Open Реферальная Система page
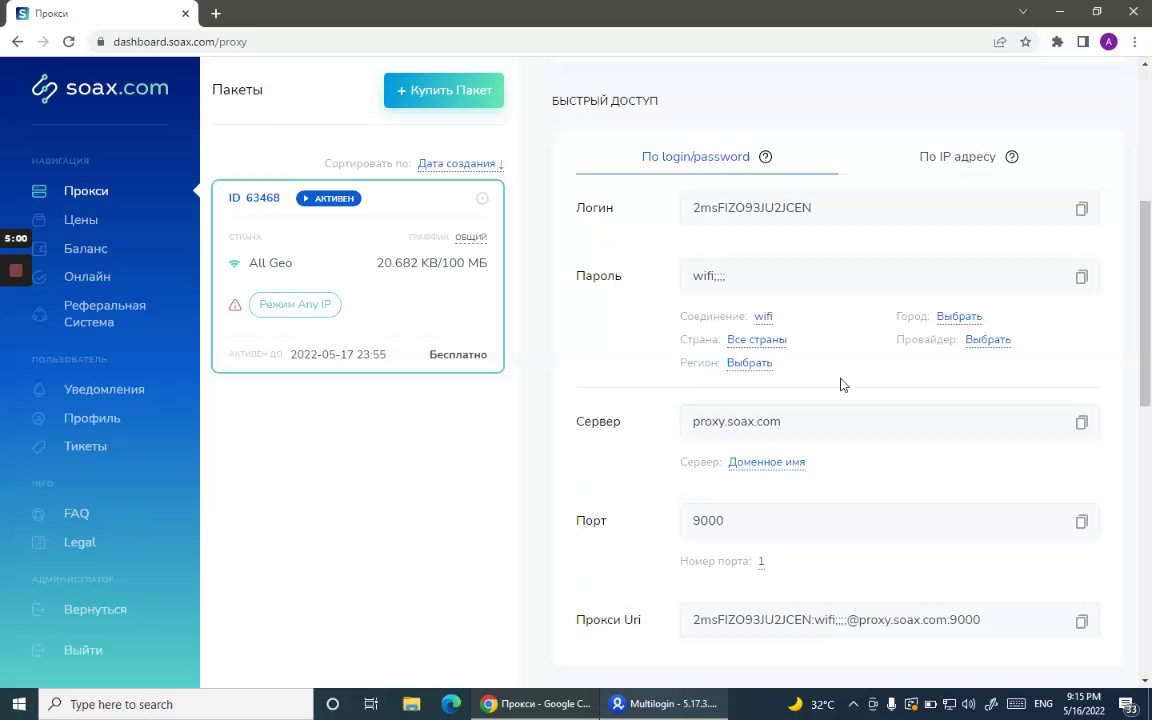 (x=104, y=314)
